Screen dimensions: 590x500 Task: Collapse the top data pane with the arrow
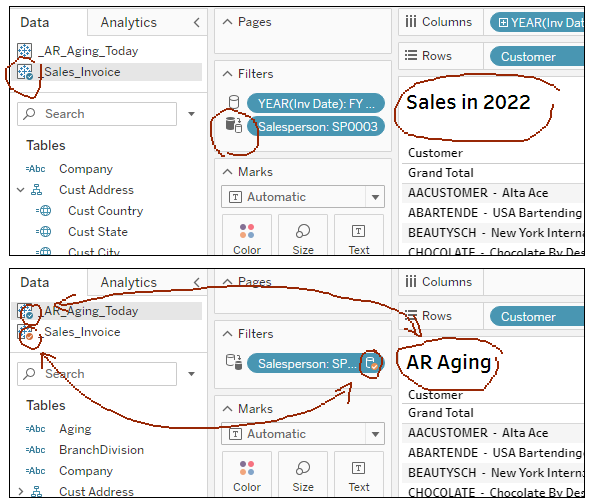point(196,23)
